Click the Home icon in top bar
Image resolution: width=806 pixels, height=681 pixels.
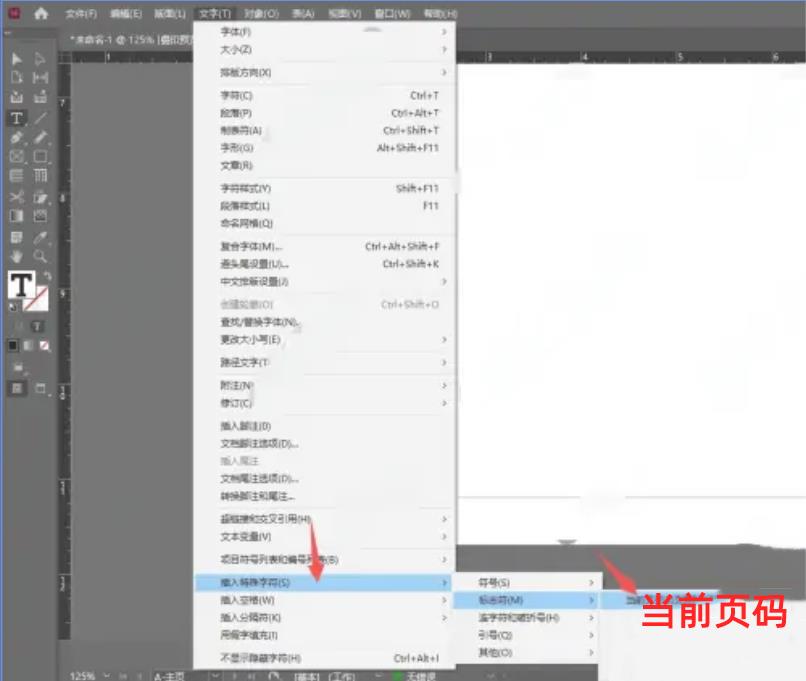[x=41, y=14]
